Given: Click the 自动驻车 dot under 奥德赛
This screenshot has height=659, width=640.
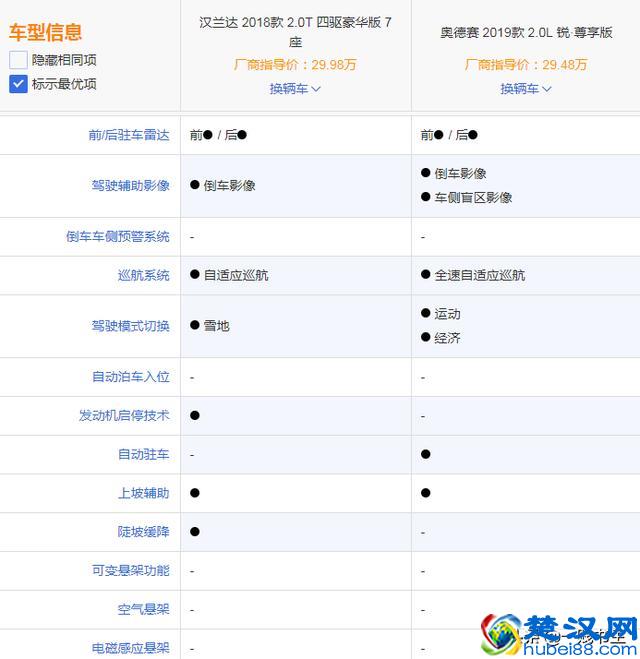Looking at the screenshot, I should pyautogui.click(x=425, y=454).
